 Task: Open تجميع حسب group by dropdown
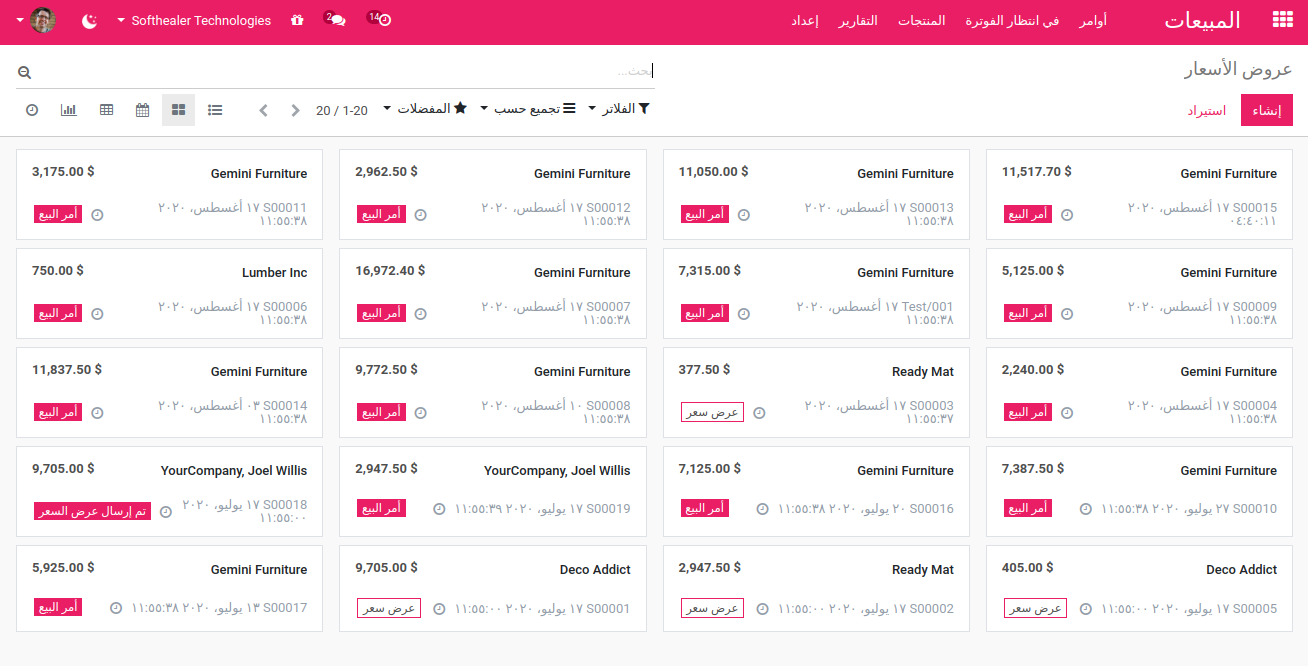[527, 108]
